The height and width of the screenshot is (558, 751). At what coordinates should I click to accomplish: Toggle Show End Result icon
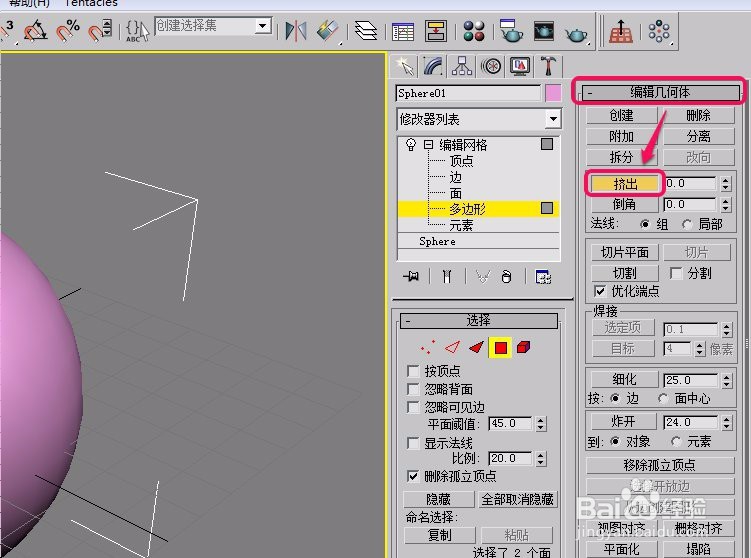click(x=446, y=276)
